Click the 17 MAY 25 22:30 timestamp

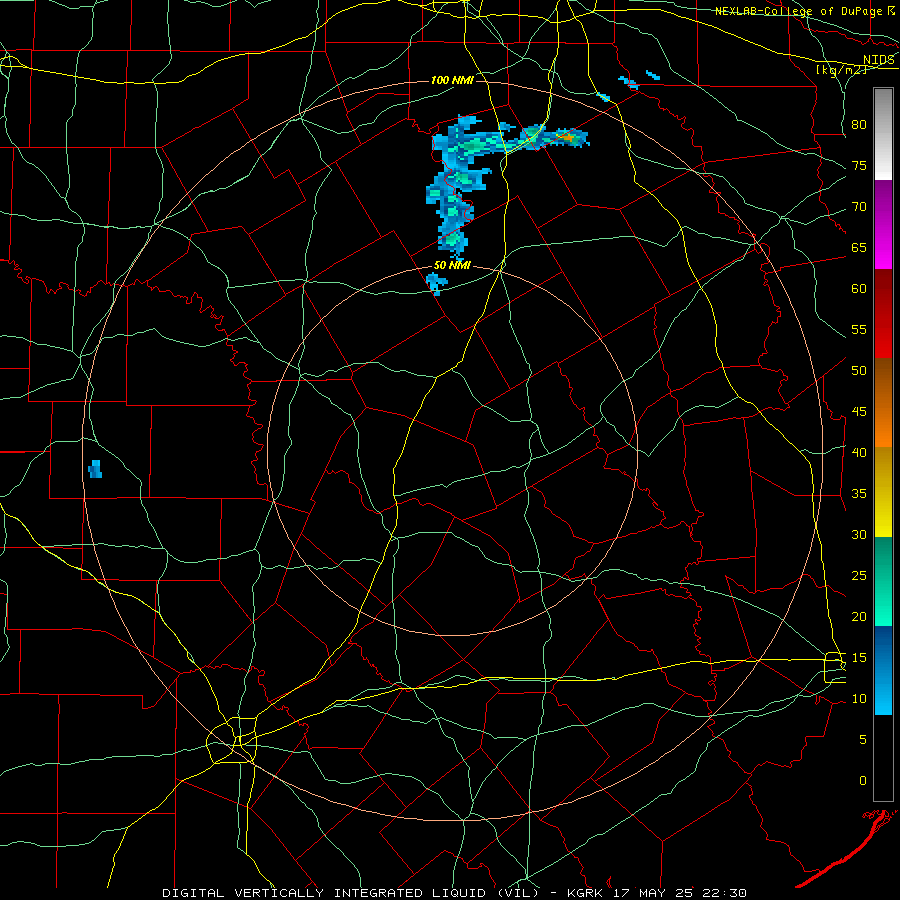pyautogui.click(x=680, y=893)
